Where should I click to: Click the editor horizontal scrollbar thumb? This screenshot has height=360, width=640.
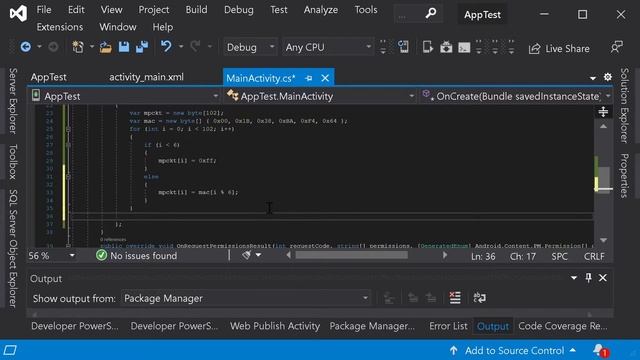pyautogui.click(x=351, y=256)
